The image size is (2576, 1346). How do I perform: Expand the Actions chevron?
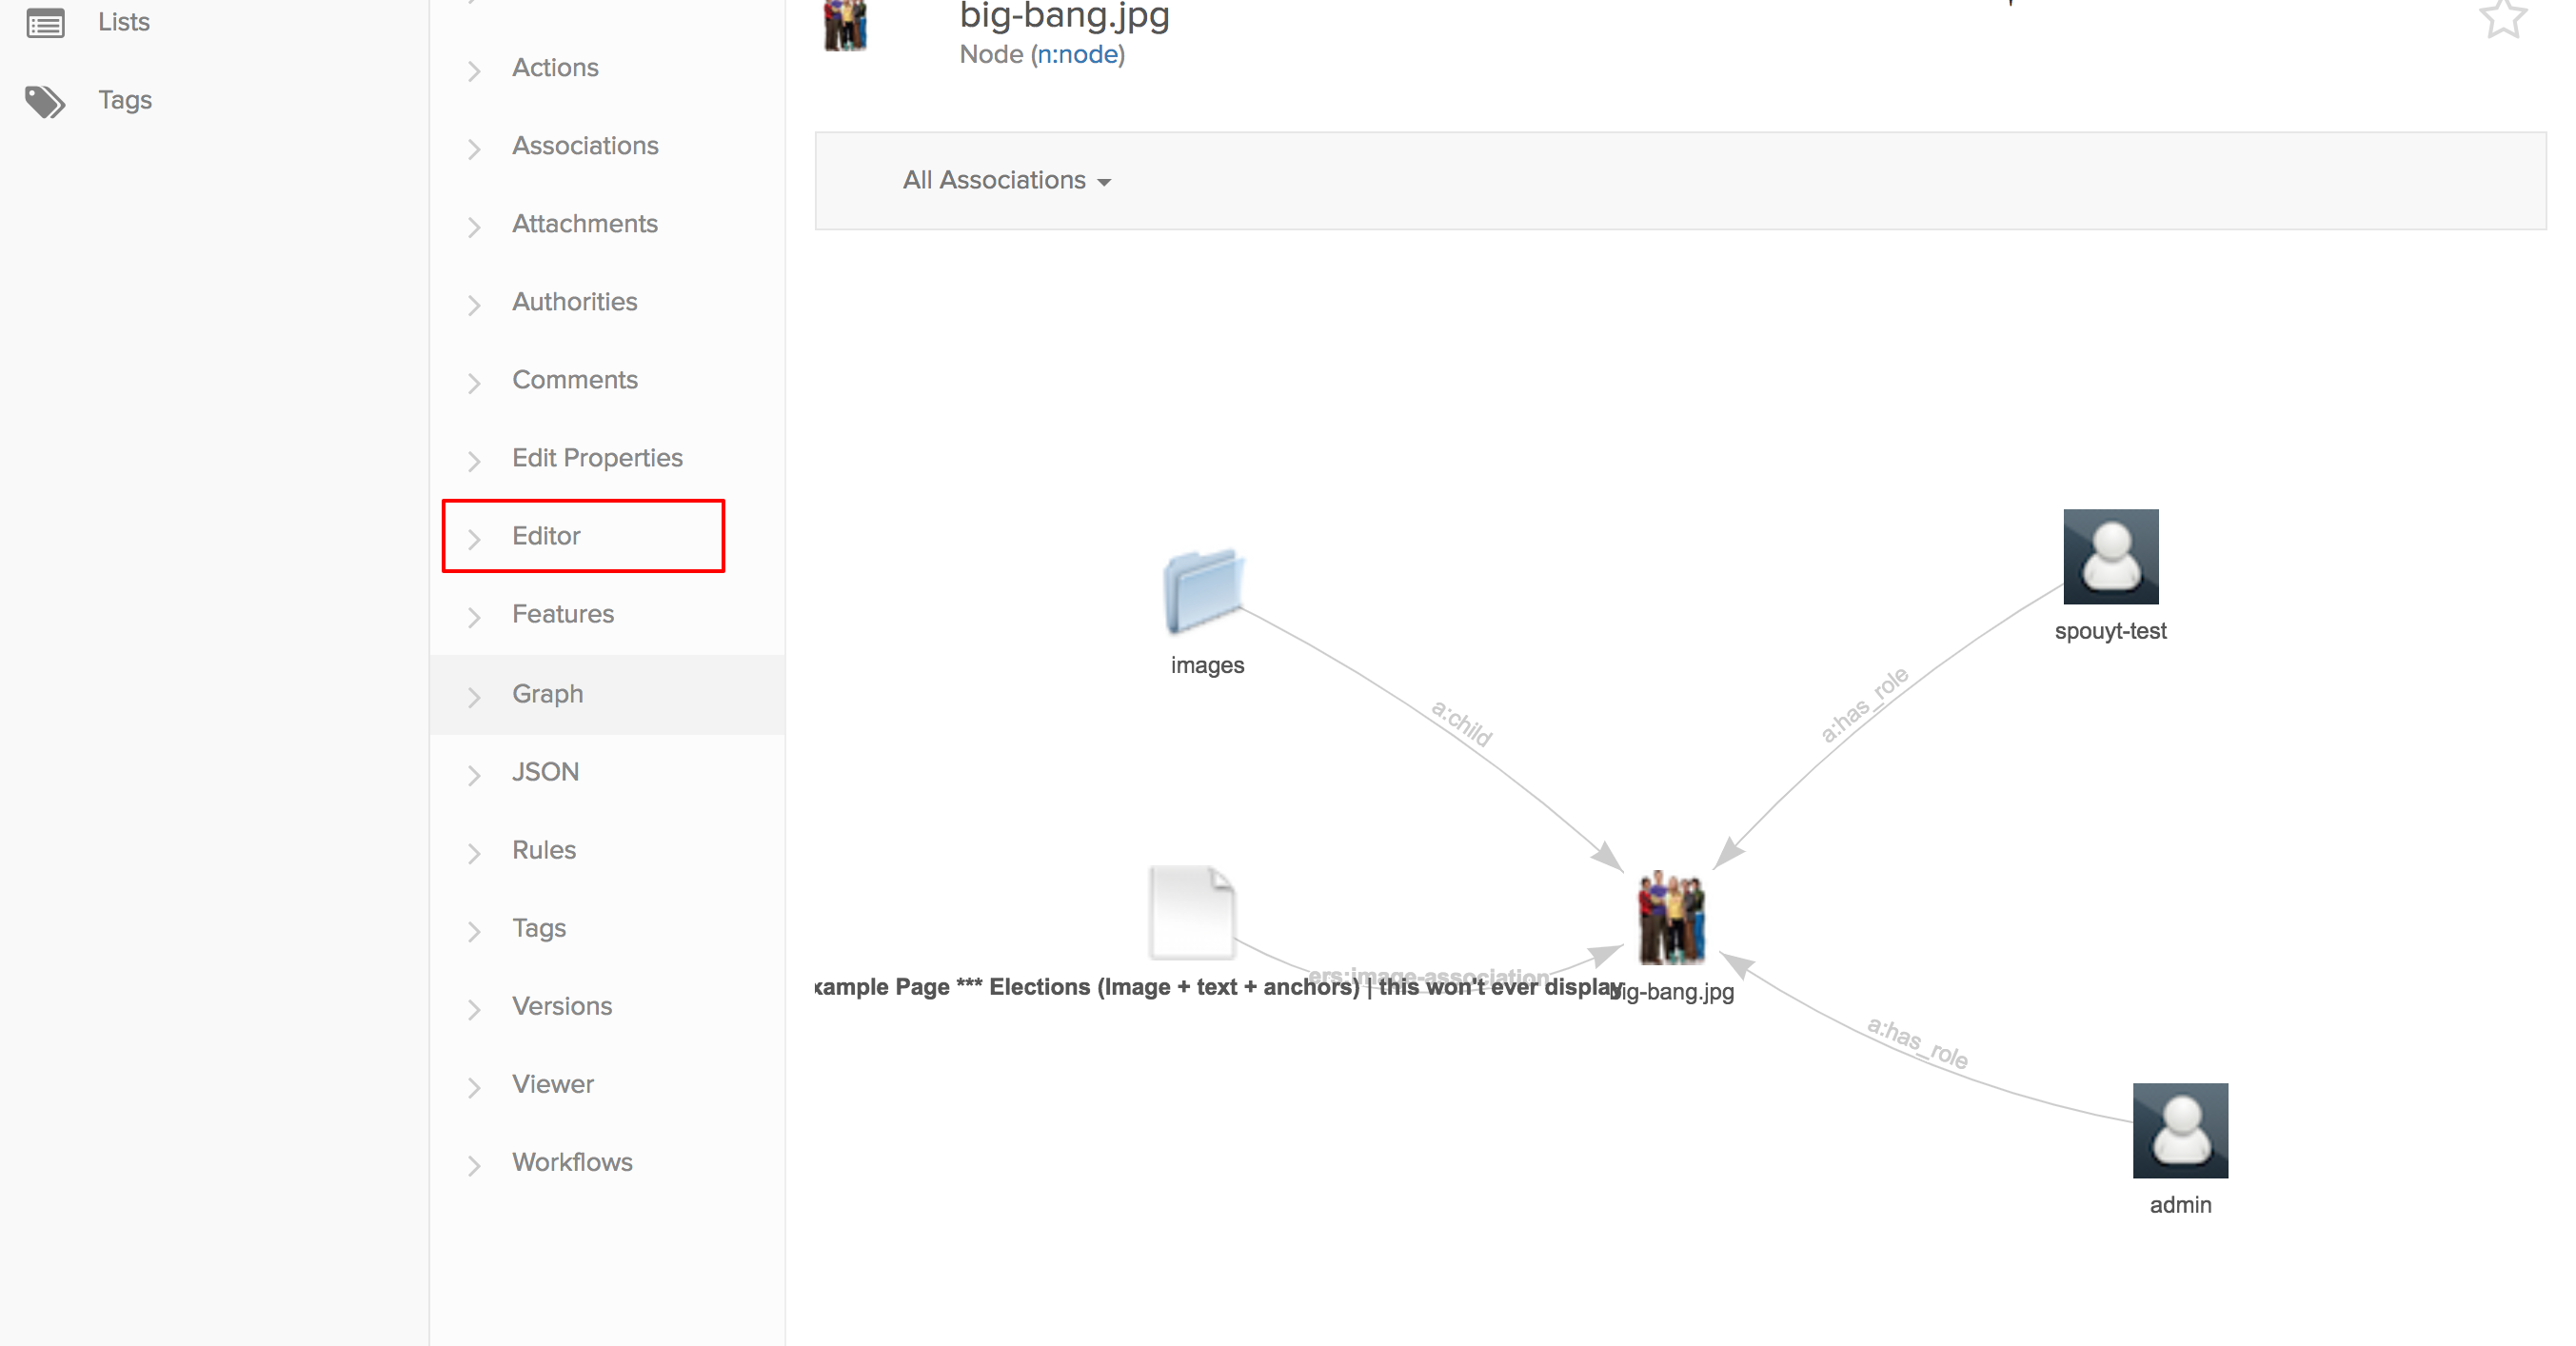(475, 71)
